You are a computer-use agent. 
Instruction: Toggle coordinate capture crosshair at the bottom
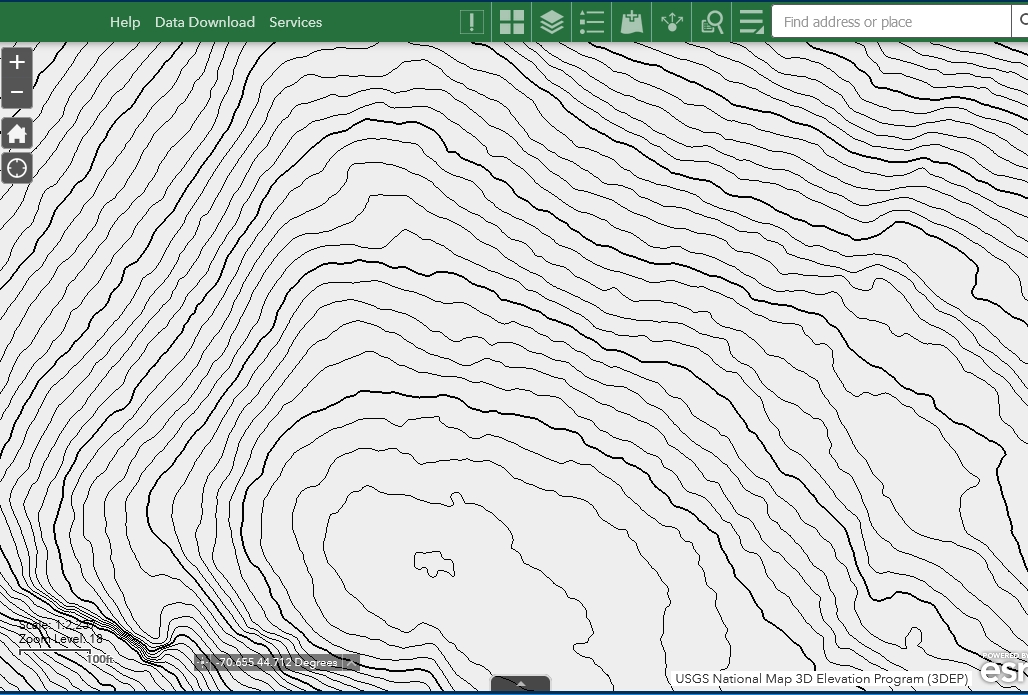(x=203, y=662)
